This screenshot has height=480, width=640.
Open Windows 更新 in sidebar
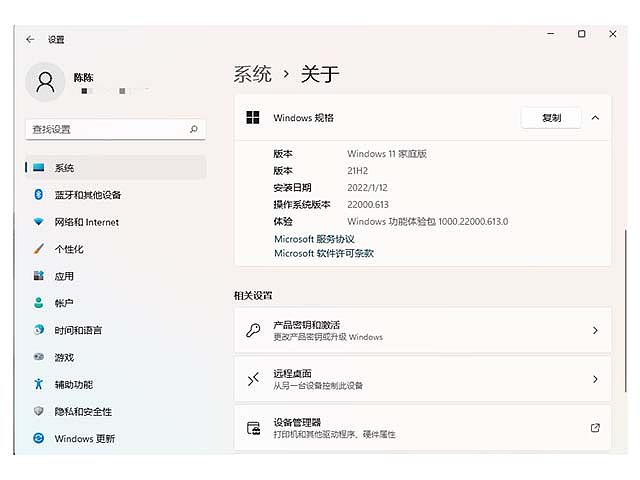tap(84, 438)
